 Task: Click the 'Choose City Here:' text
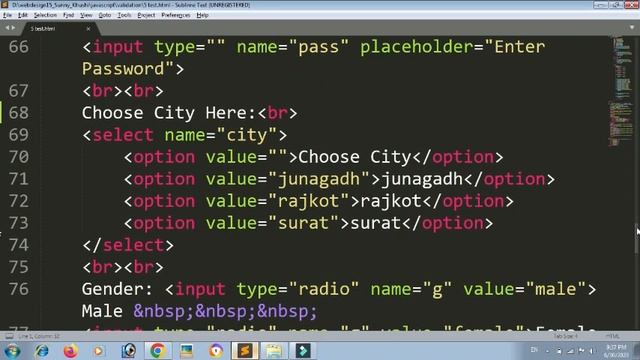pos(169,113)
